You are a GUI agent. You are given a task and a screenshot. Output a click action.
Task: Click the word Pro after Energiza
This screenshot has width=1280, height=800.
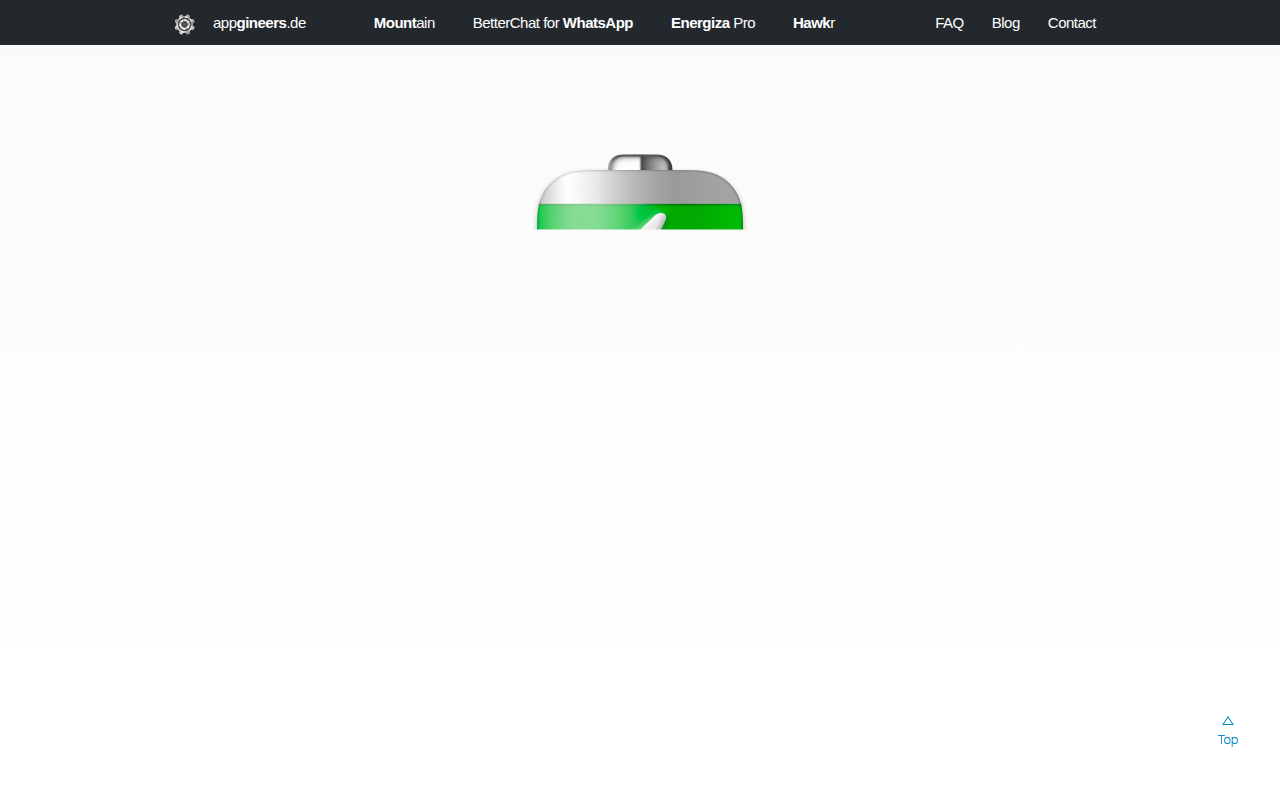click(744, 23)
